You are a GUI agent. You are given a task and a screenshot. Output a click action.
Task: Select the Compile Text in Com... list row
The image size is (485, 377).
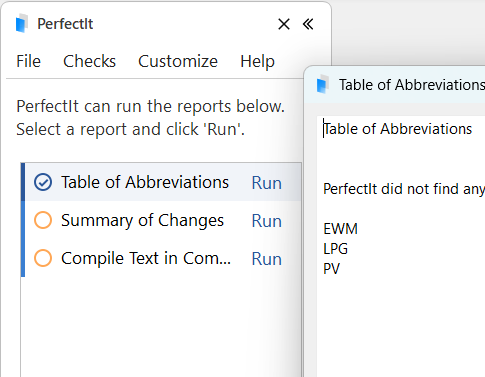coord(161,258)
